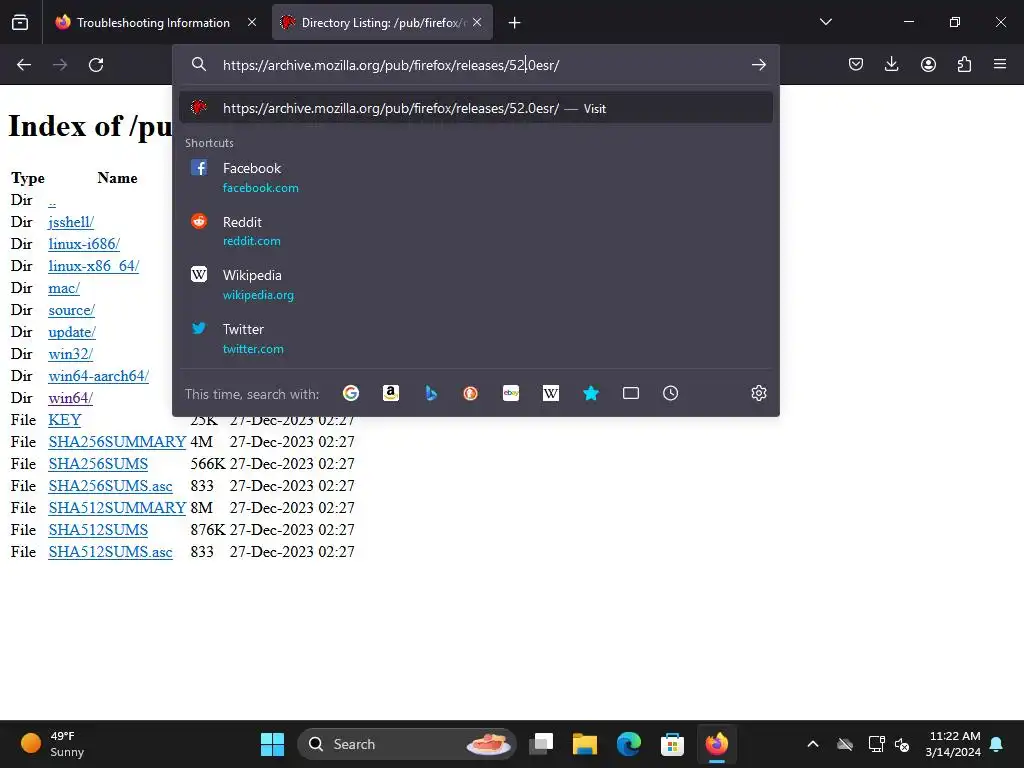Open the source/ directory
The width and height of the screenshot is (1024, 768).
72,310
